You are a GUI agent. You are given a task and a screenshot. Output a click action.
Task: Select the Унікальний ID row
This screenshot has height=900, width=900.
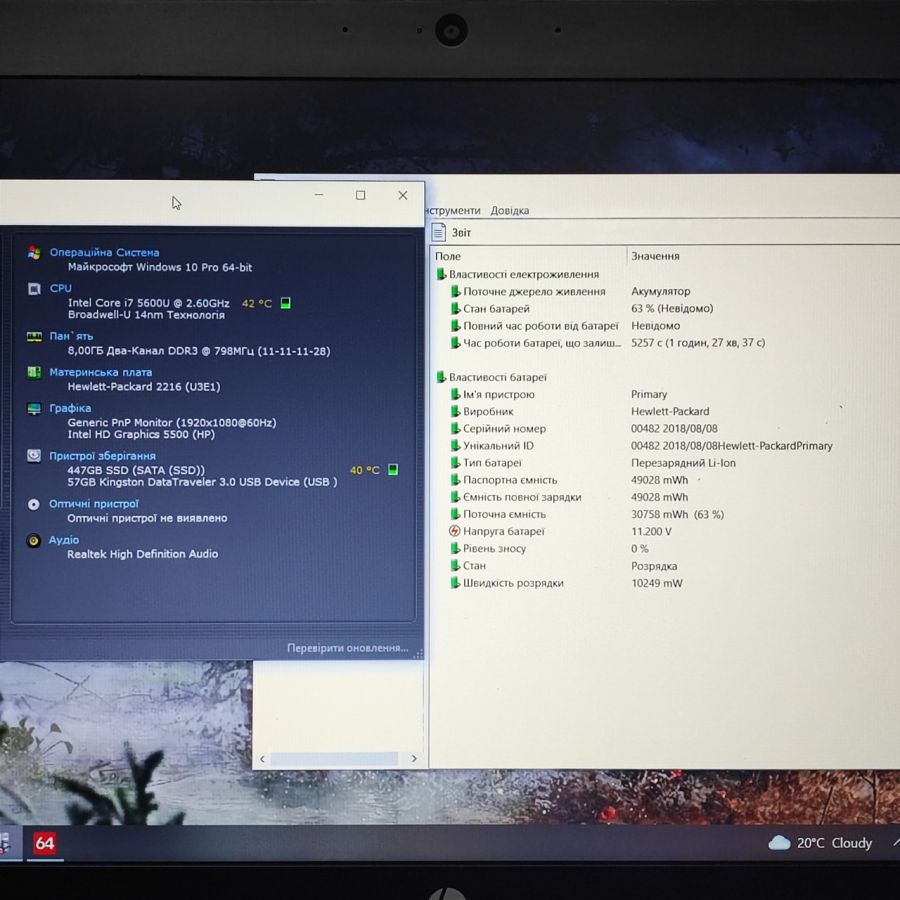[665, 446]
